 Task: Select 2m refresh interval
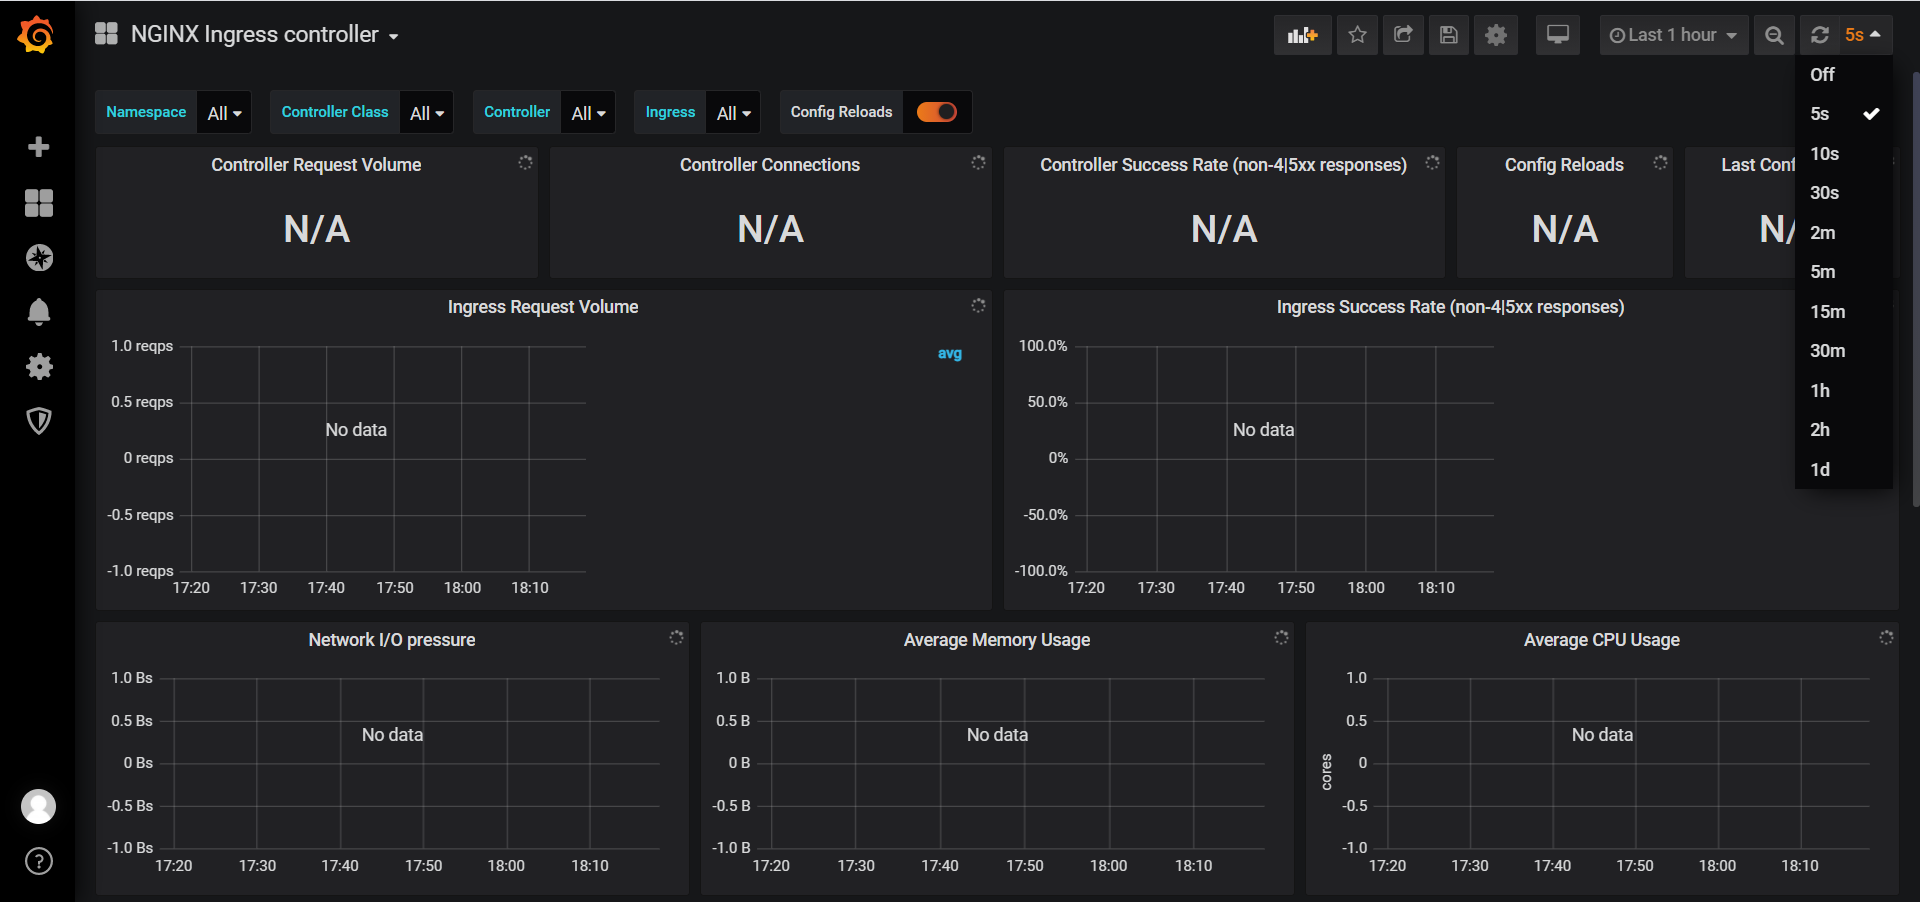click(x=1844, y=233)
